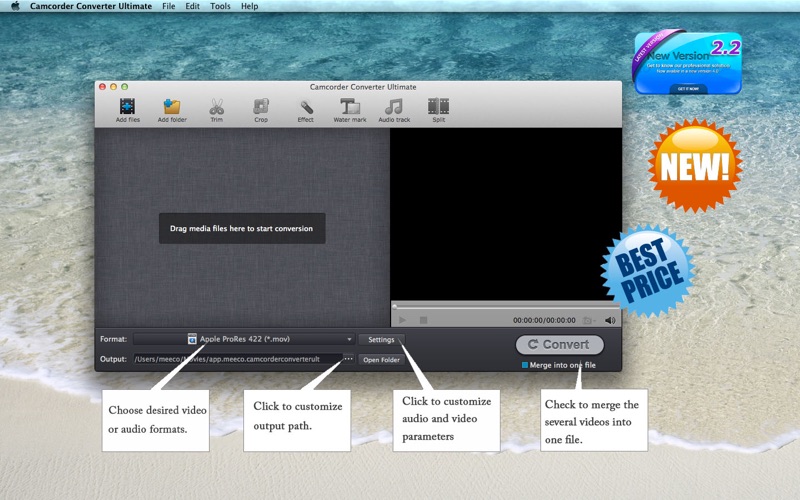The height and width of the screenshot is (500, 800).
Task: Toggle the Merge into one file checkbox
Action: pyautogui.click(x=525, y=365)
